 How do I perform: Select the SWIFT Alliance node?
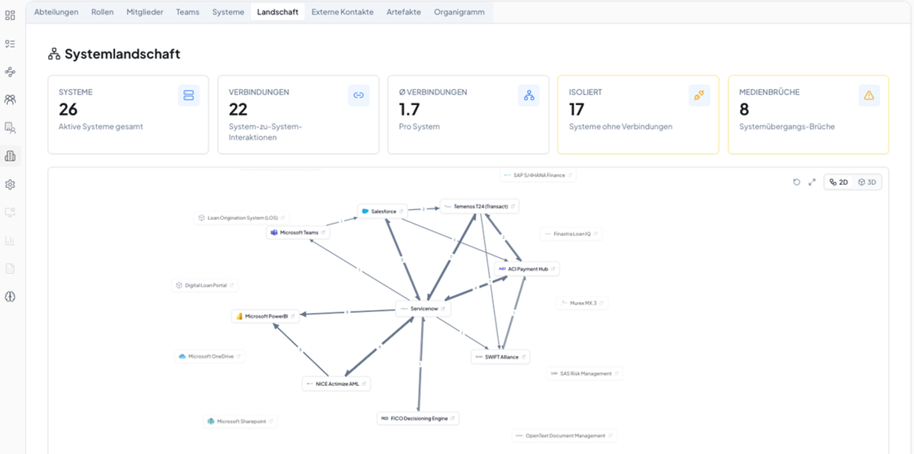click(x=500, y=357)
